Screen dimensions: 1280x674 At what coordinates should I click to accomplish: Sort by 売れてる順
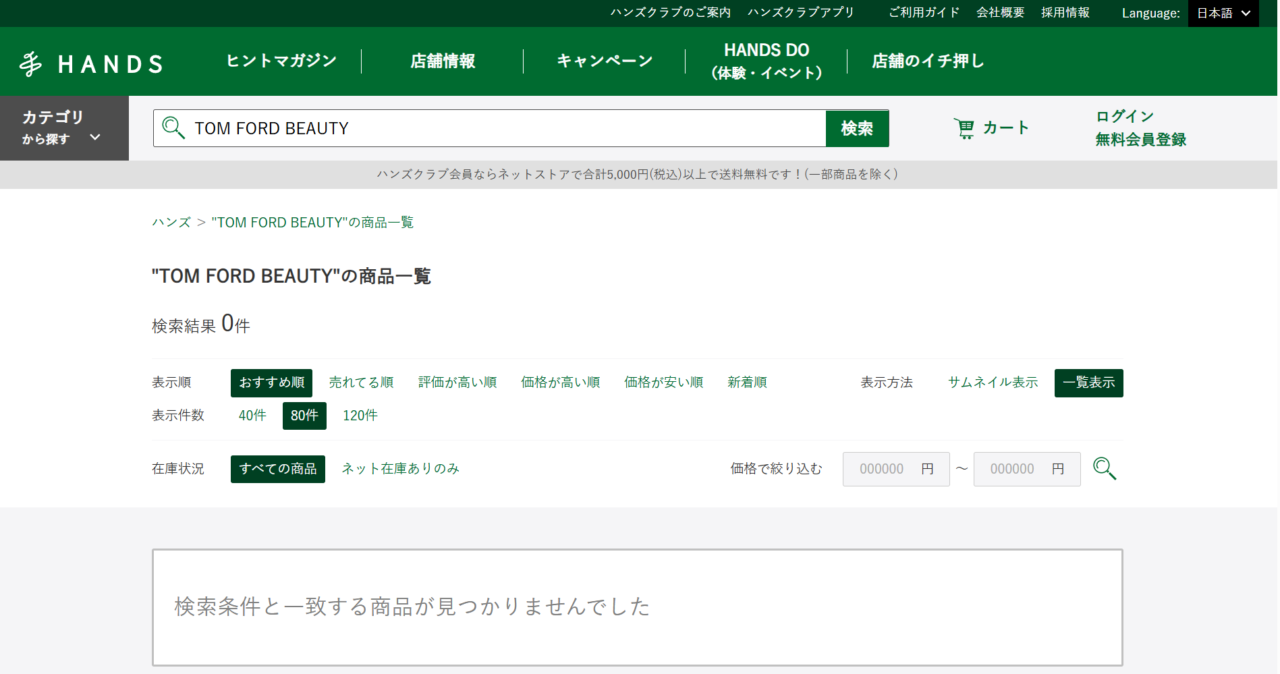(x=361, y=383)
